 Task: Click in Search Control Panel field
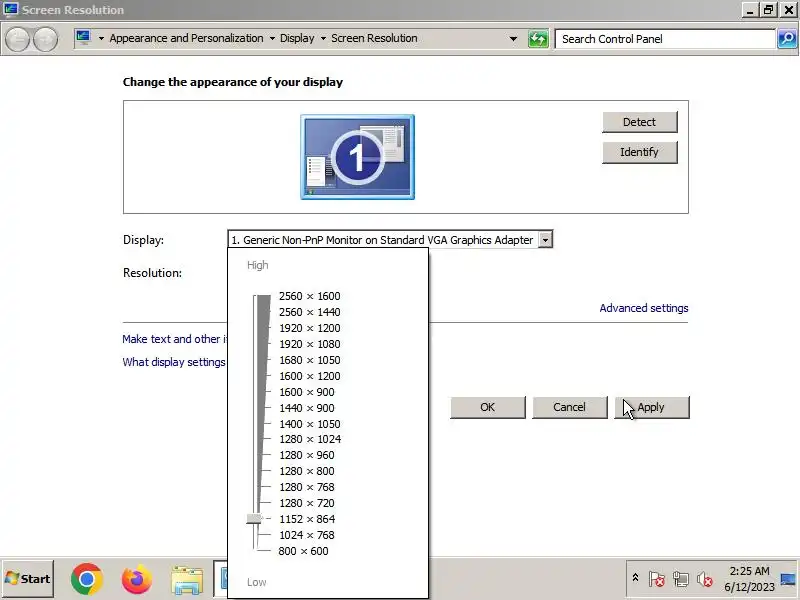[665, 39]
